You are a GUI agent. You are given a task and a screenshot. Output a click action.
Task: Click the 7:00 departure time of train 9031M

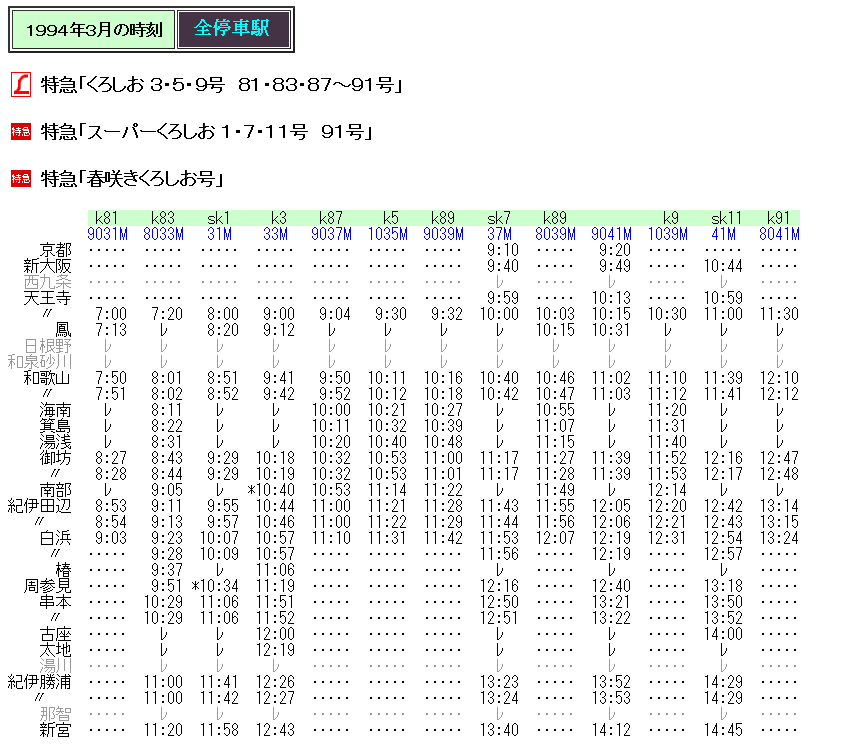(x=111, y=314)
